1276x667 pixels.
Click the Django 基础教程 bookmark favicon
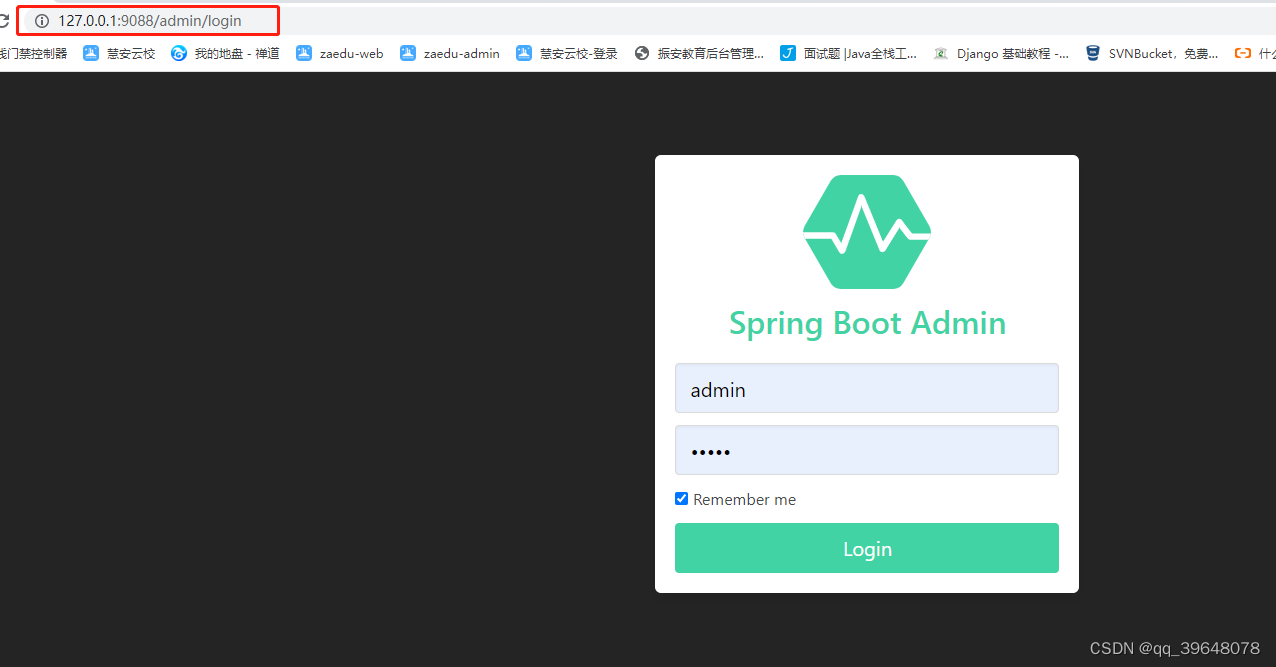point(941,54)
